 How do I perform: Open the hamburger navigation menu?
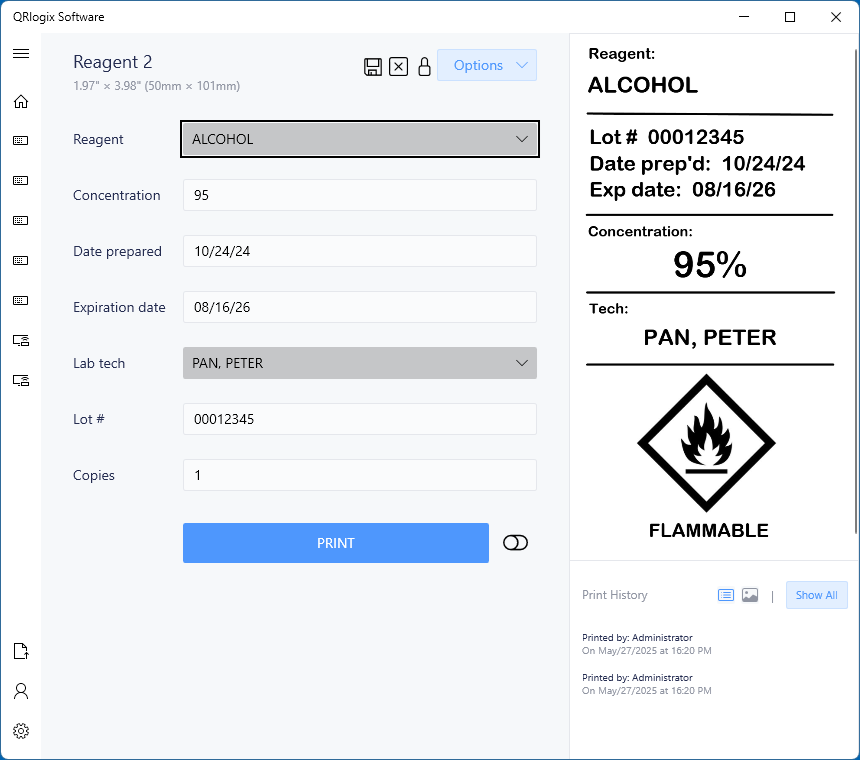(x=21, y=53)
